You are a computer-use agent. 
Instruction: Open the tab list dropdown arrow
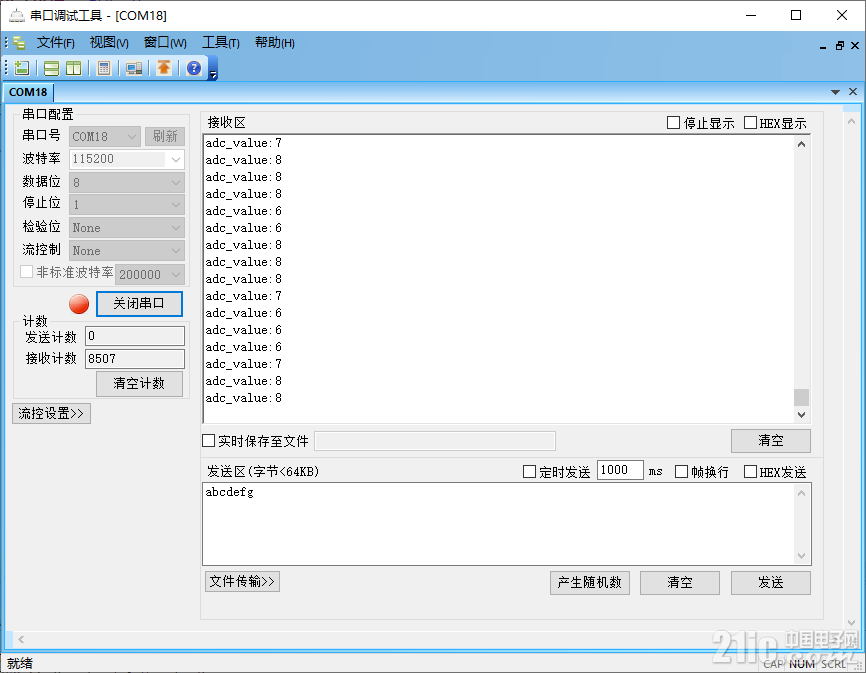(835, 92)
